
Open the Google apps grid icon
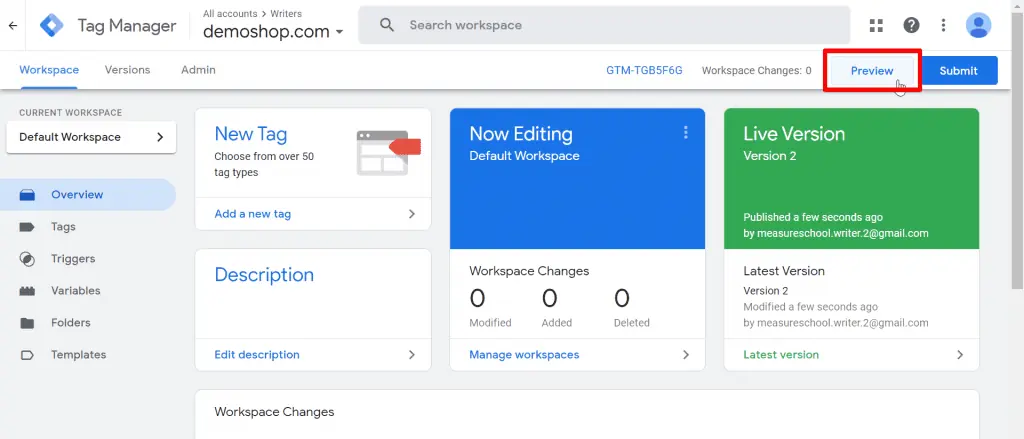point(876,25)
